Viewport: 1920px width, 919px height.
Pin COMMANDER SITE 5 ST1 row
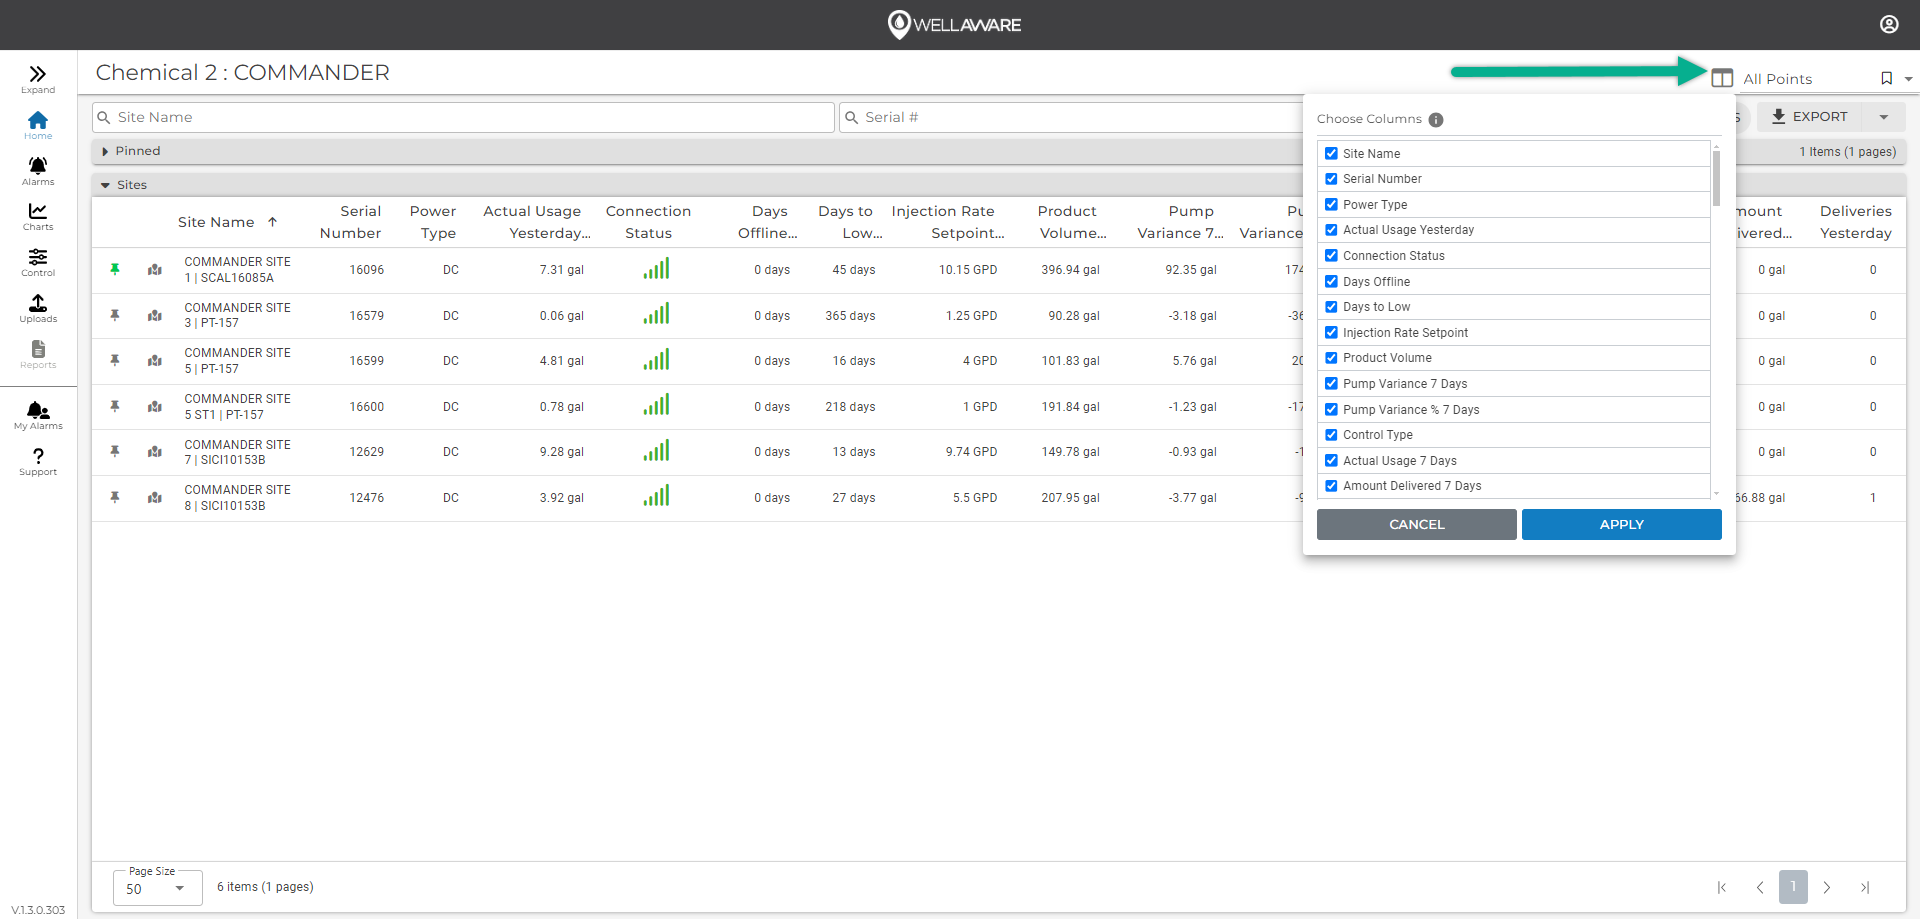pyautogui.click(x=115, y=406)
